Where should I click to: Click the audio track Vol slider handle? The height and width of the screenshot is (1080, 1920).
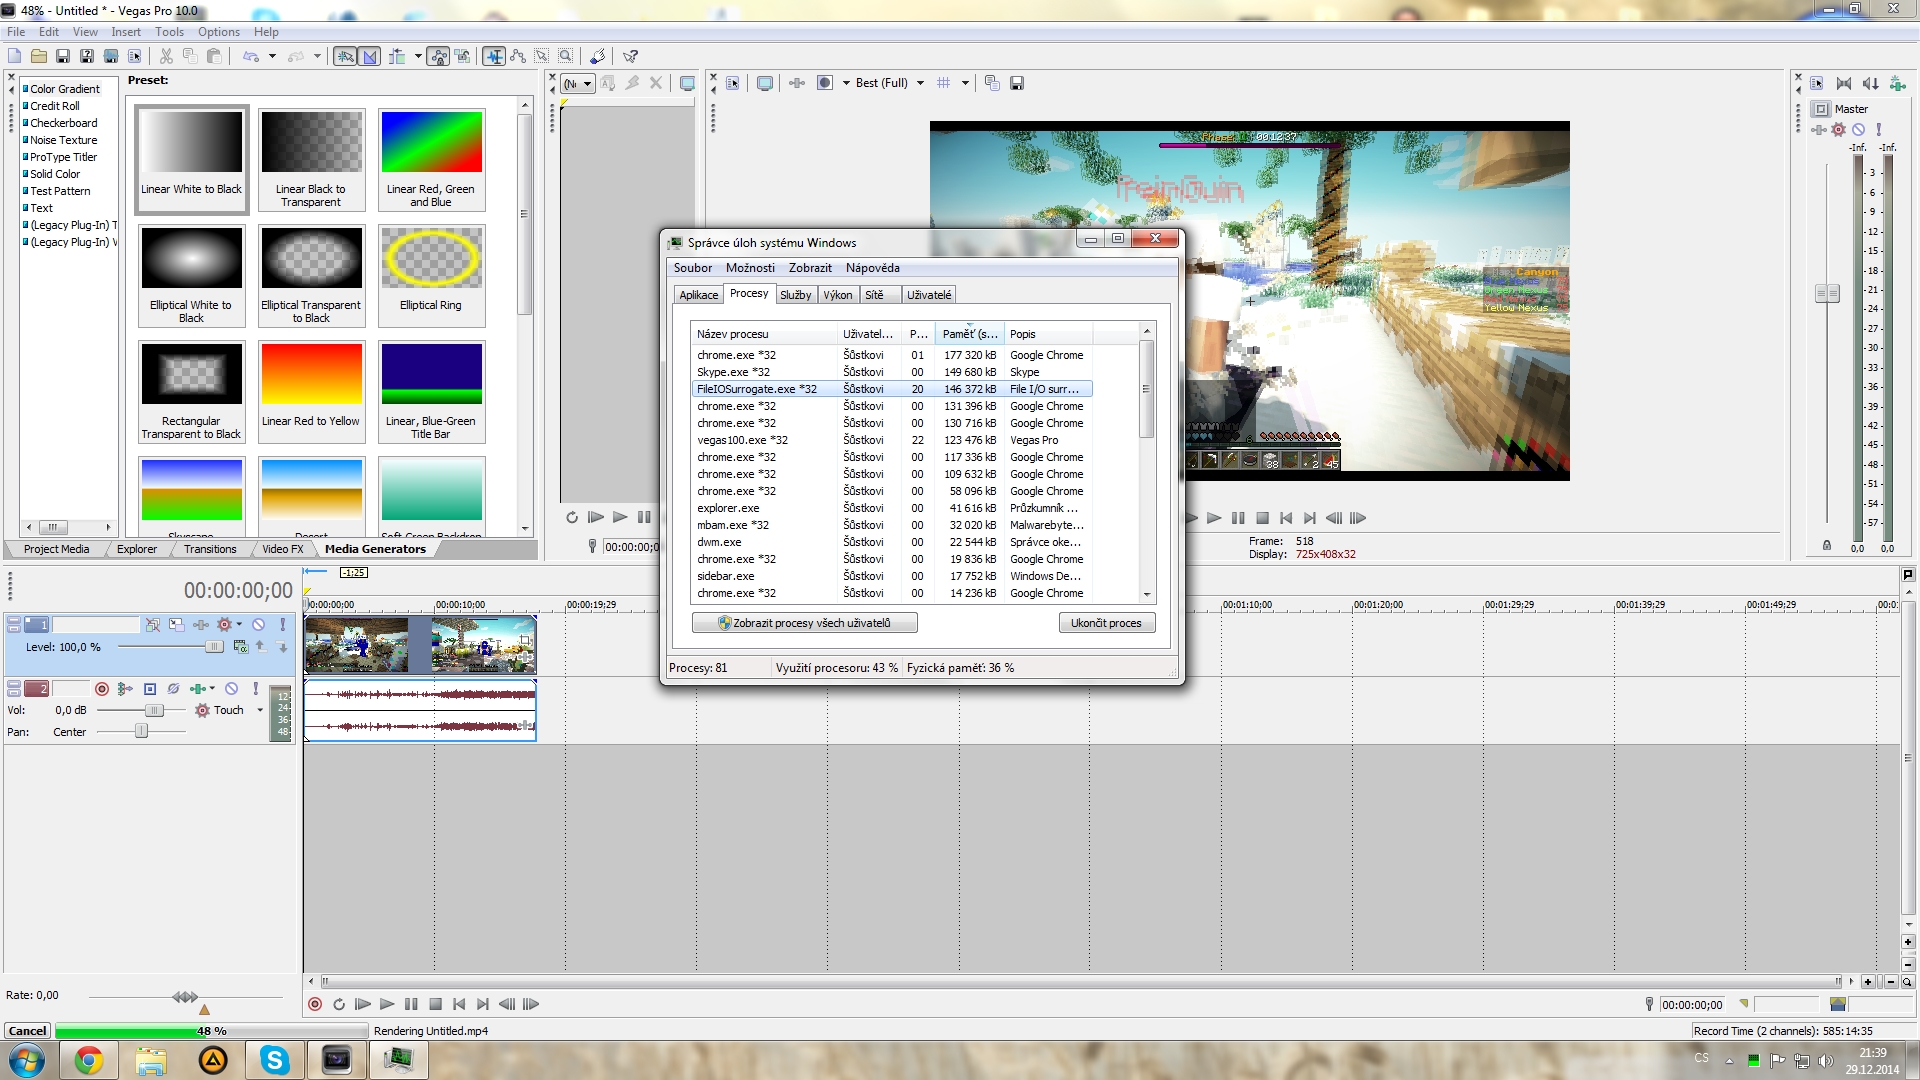click(154, 711)
